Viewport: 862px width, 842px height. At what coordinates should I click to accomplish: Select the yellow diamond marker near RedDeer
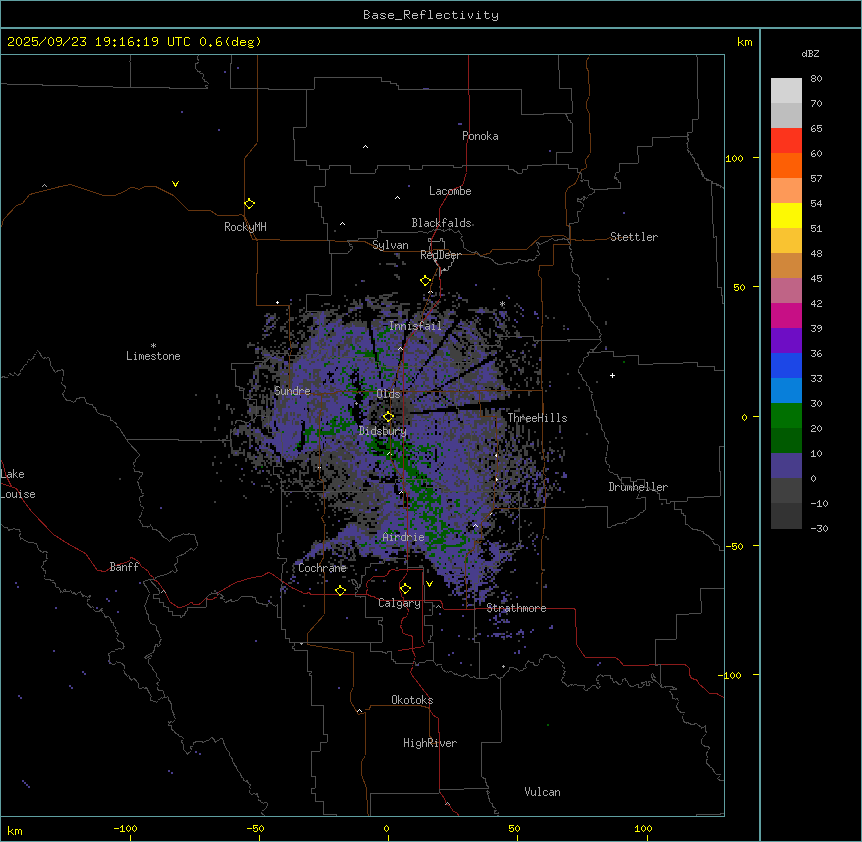(x=425, y=280)
